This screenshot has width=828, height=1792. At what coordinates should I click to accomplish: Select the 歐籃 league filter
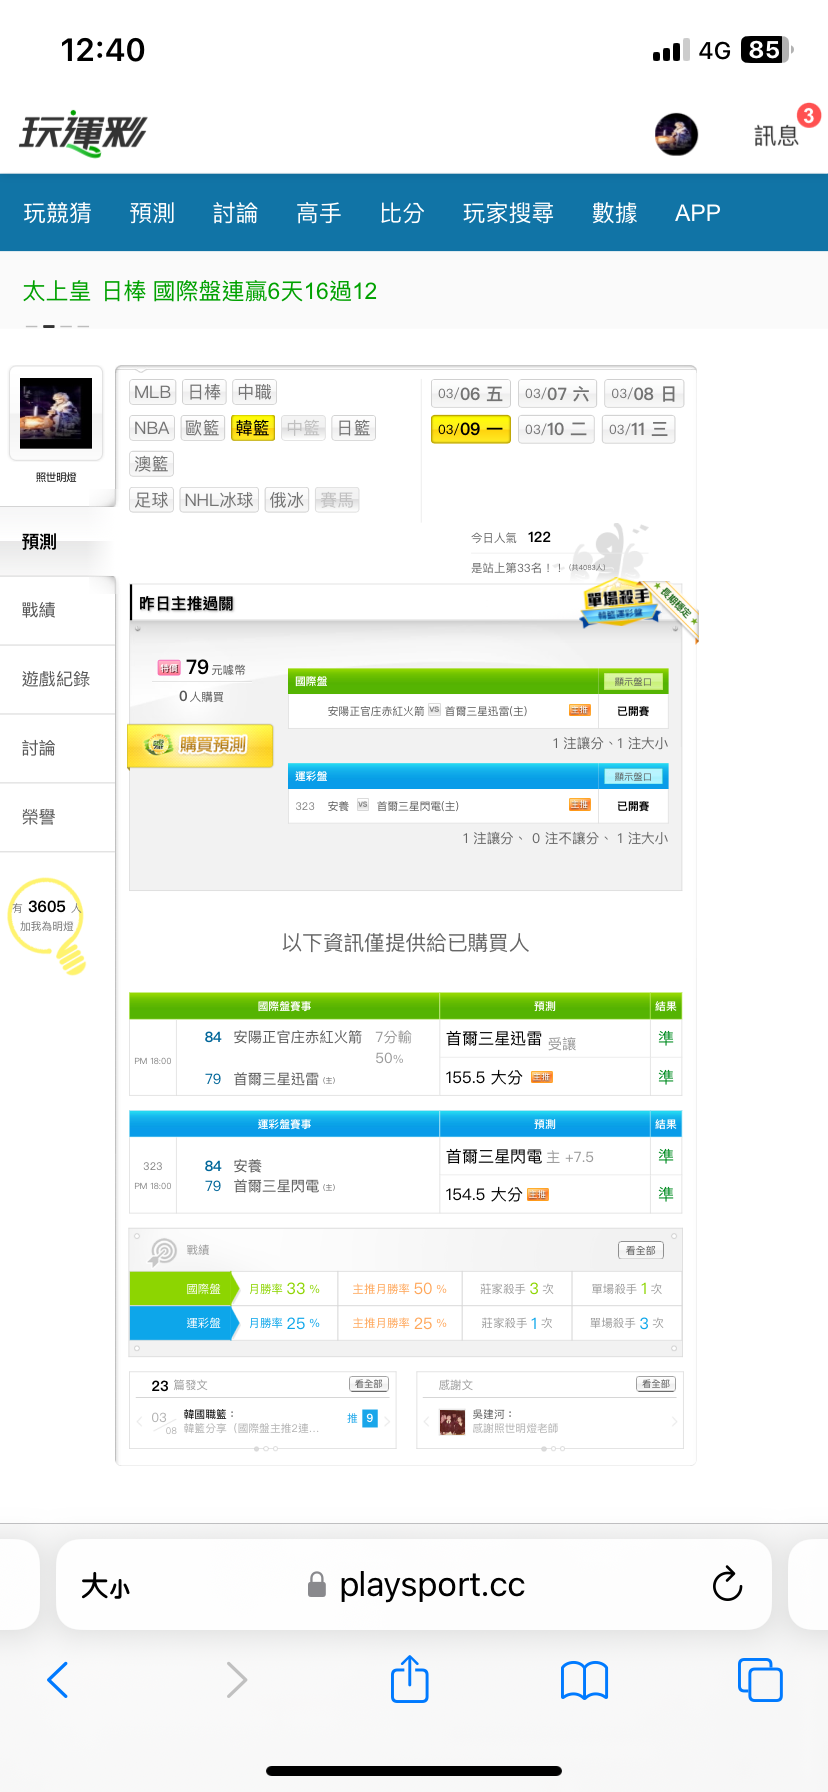point(202,428)
